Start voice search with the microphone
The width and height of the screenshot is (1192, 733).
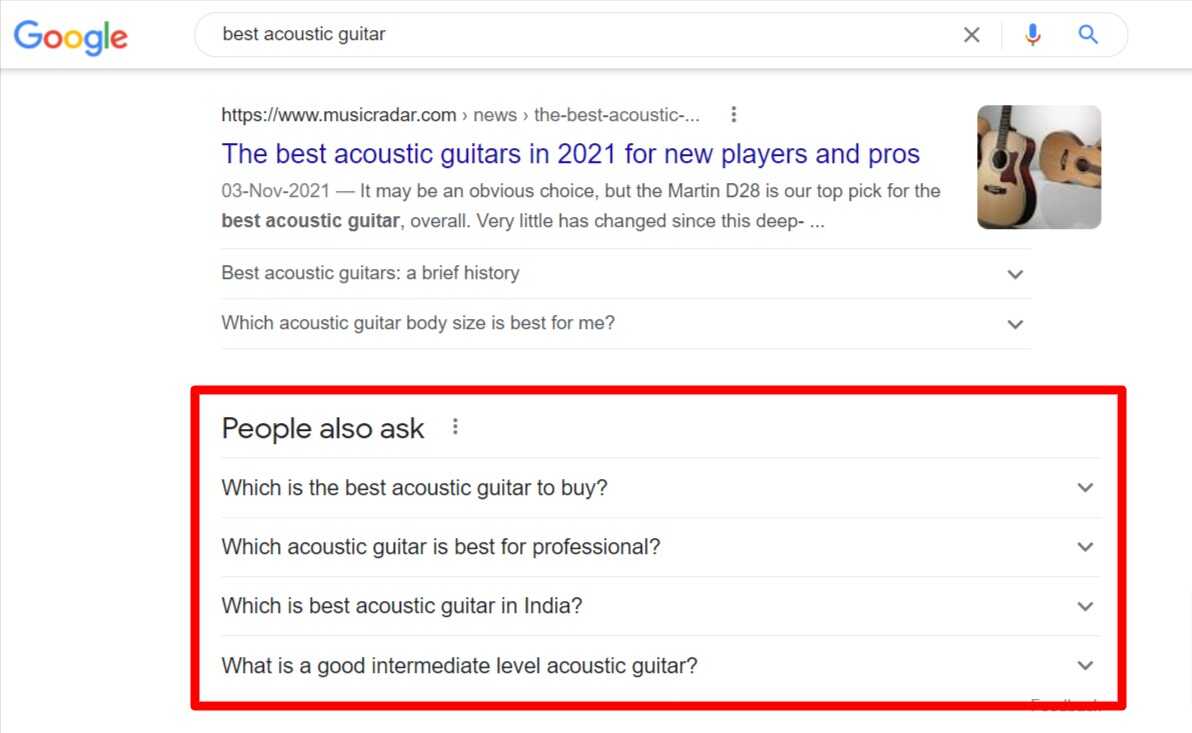tap(1033, 35)
